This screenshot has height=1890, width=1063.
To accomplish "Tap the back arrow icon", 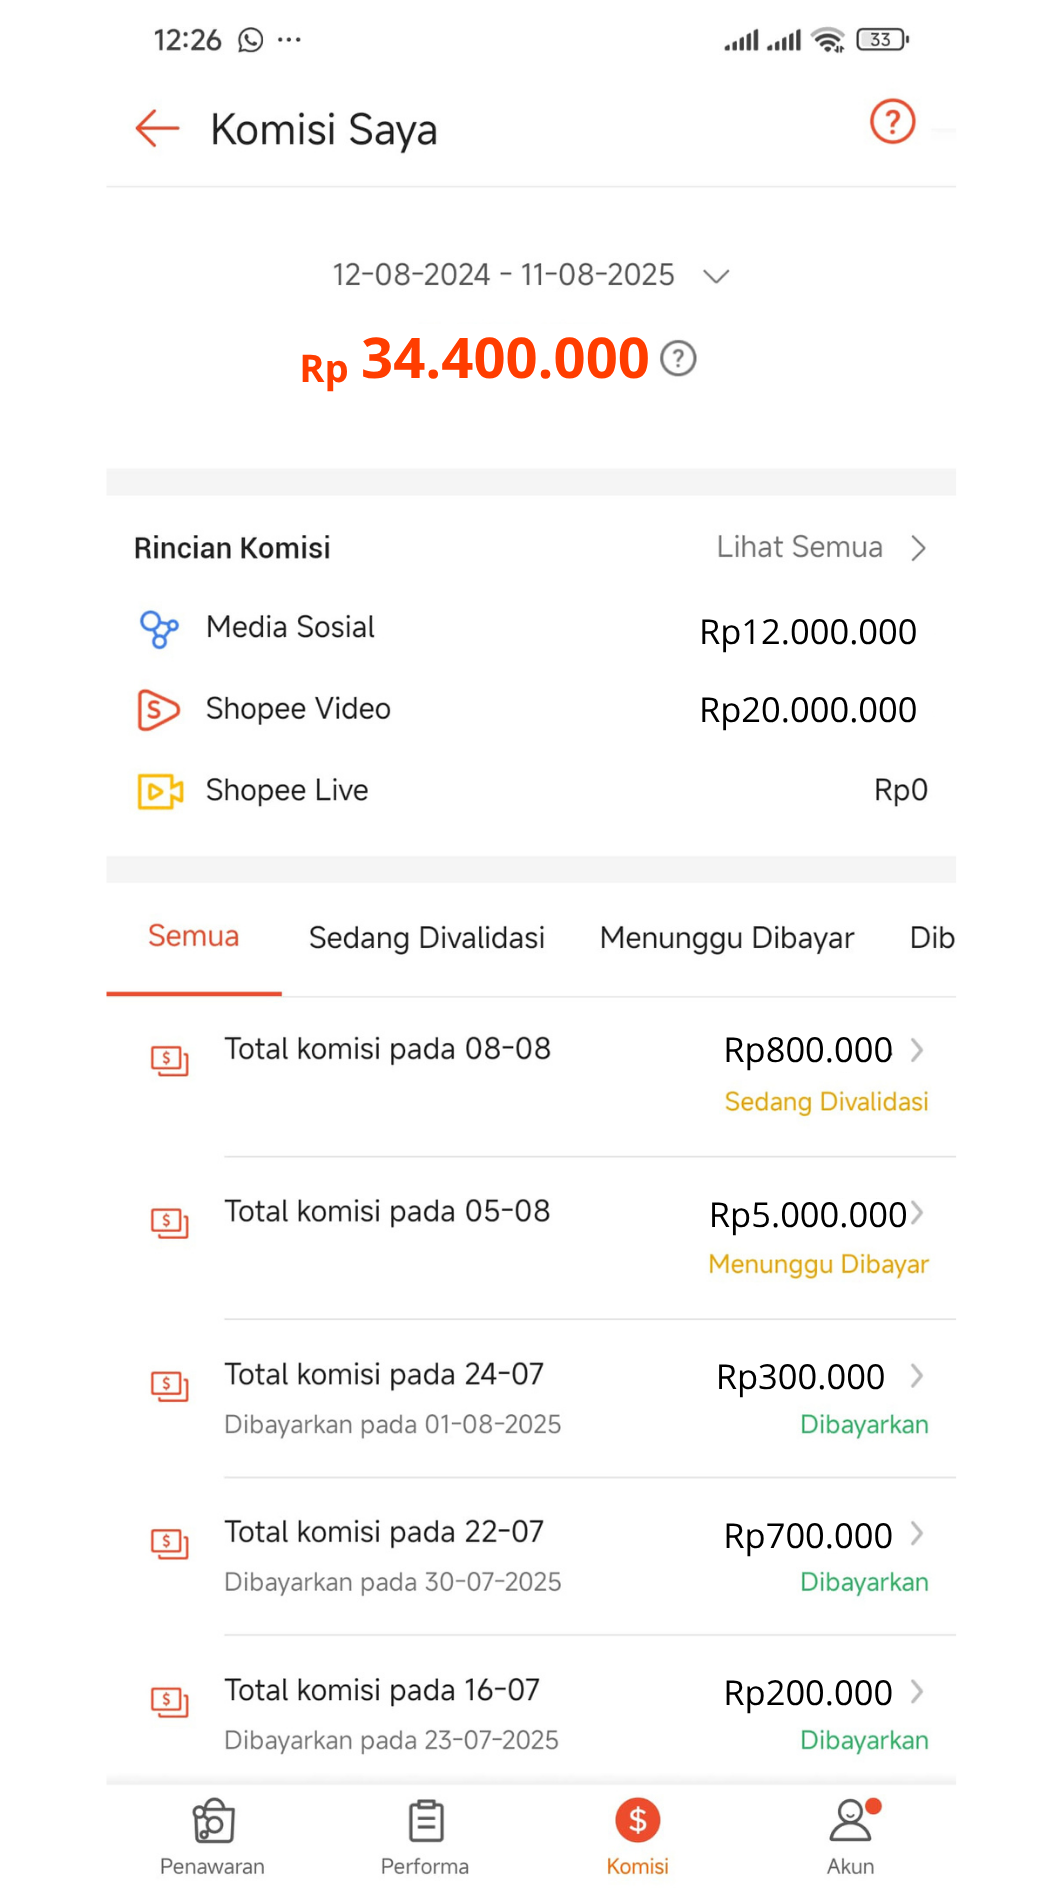I will point(157,129).
